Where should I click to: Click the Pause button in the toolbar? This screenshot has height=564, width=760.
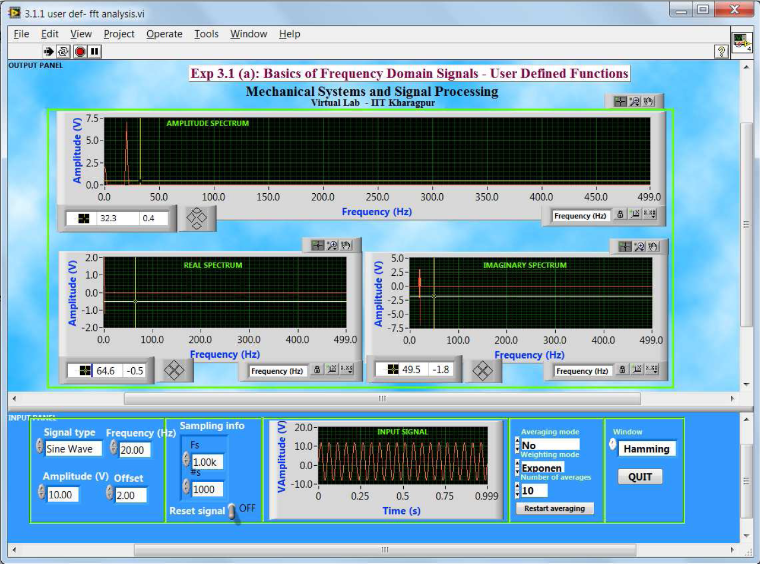(95, 51)
